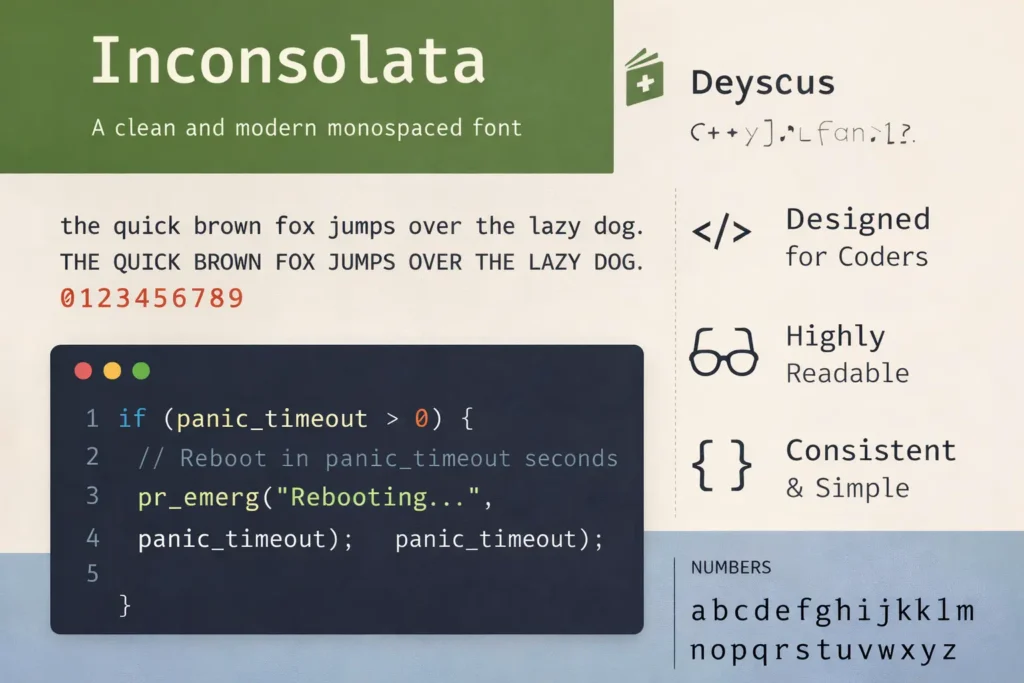Viewport: 1024px width, 683px height.
Task: Click the lowercase quick brown fox sentence
Action: [x=351, y=225]
